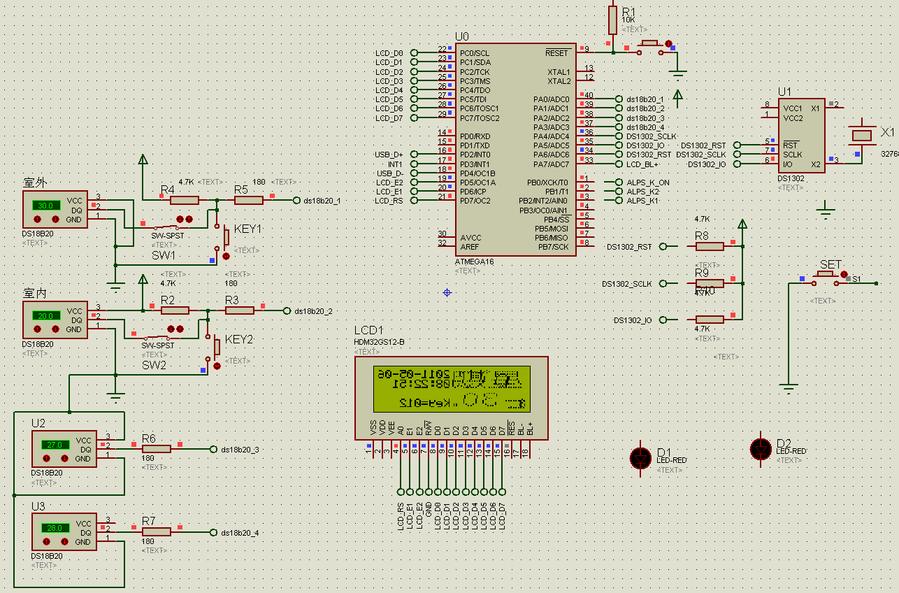Select the 室外 DS18B20 temperature sensor

click(55, 213)
